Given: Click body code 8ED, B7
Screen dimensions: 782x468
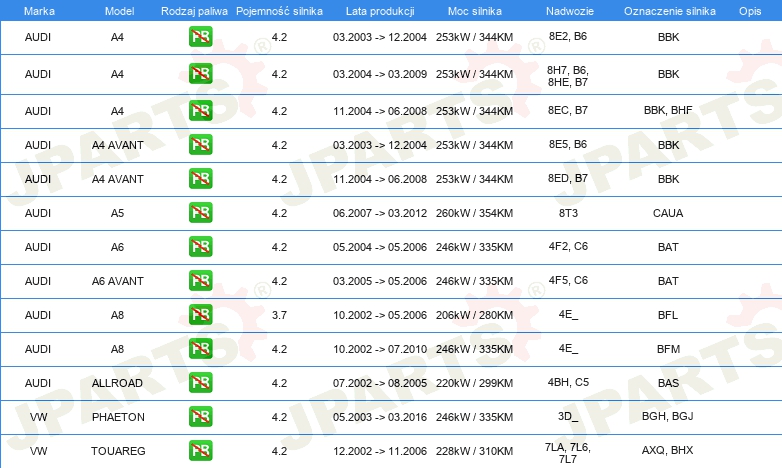Looking at the screenshot, I should click(x=568, y=178).
